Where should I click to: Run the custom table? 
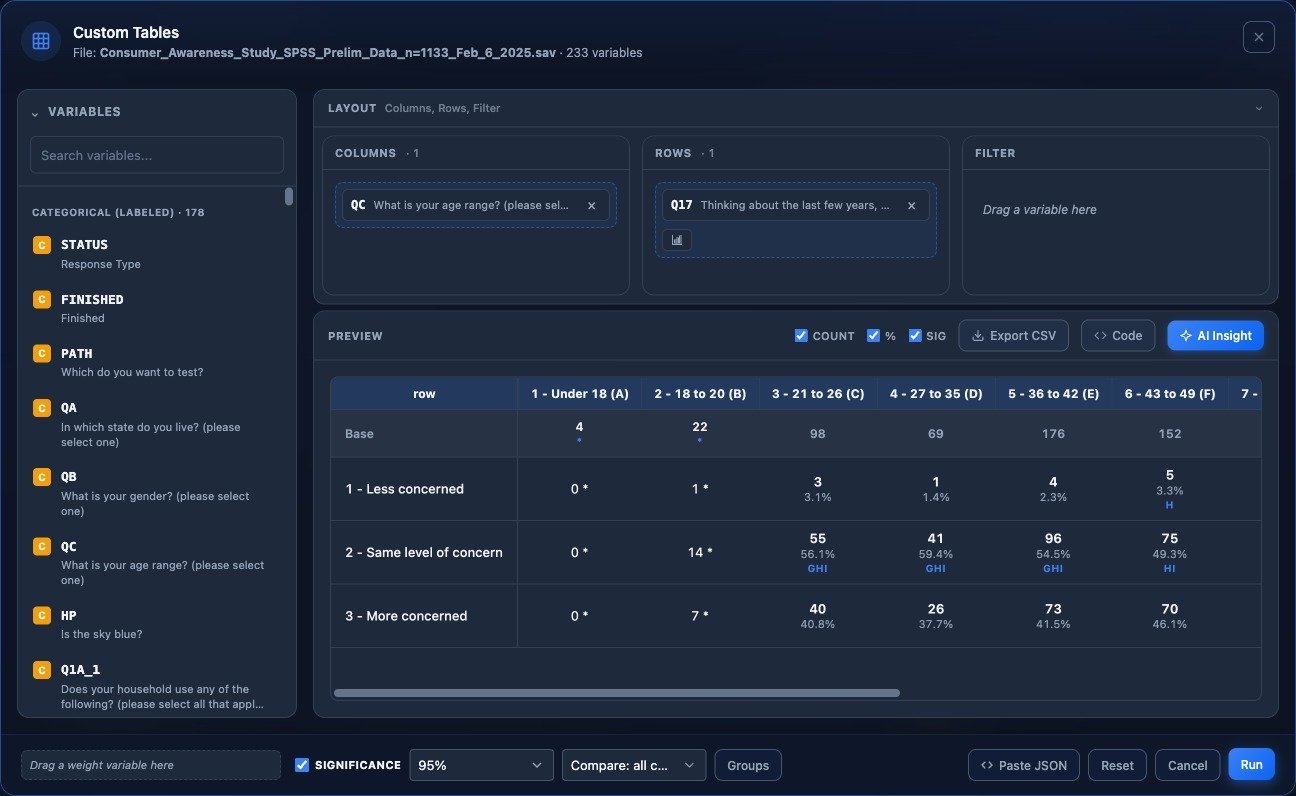1251,764
